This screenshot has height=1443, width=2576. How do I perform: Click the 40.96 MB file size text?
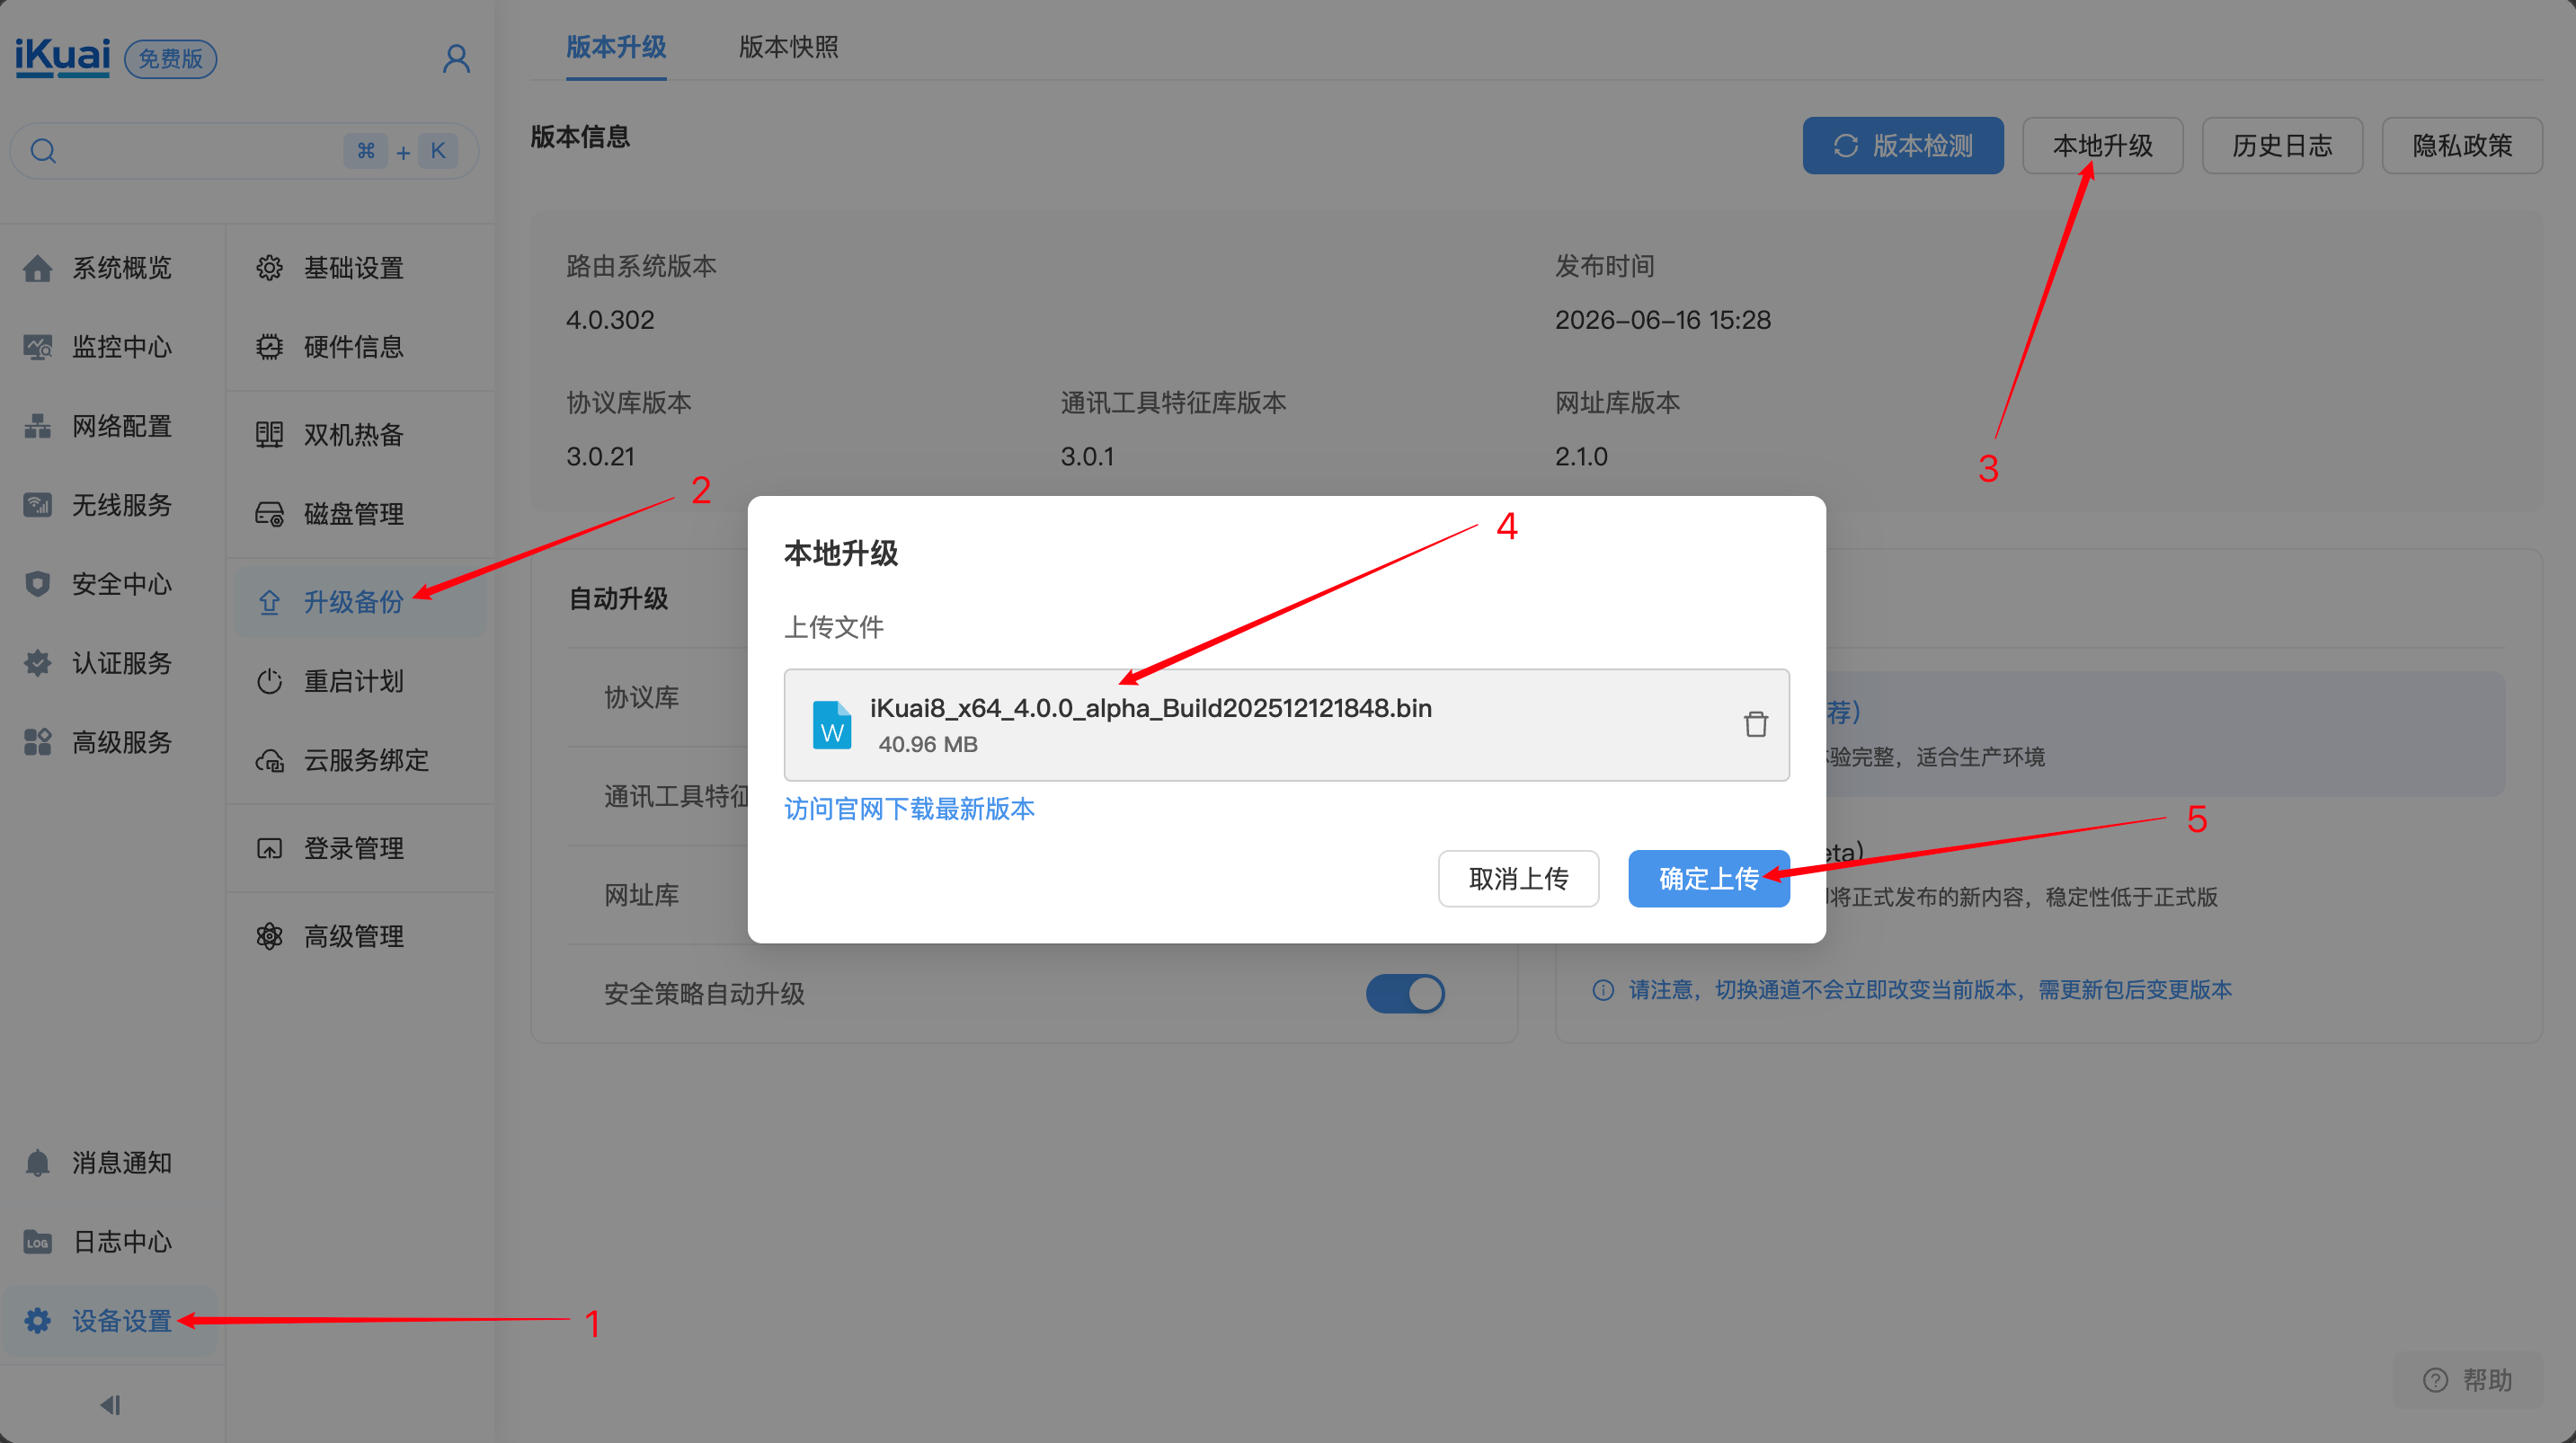[x=928, y=745]
